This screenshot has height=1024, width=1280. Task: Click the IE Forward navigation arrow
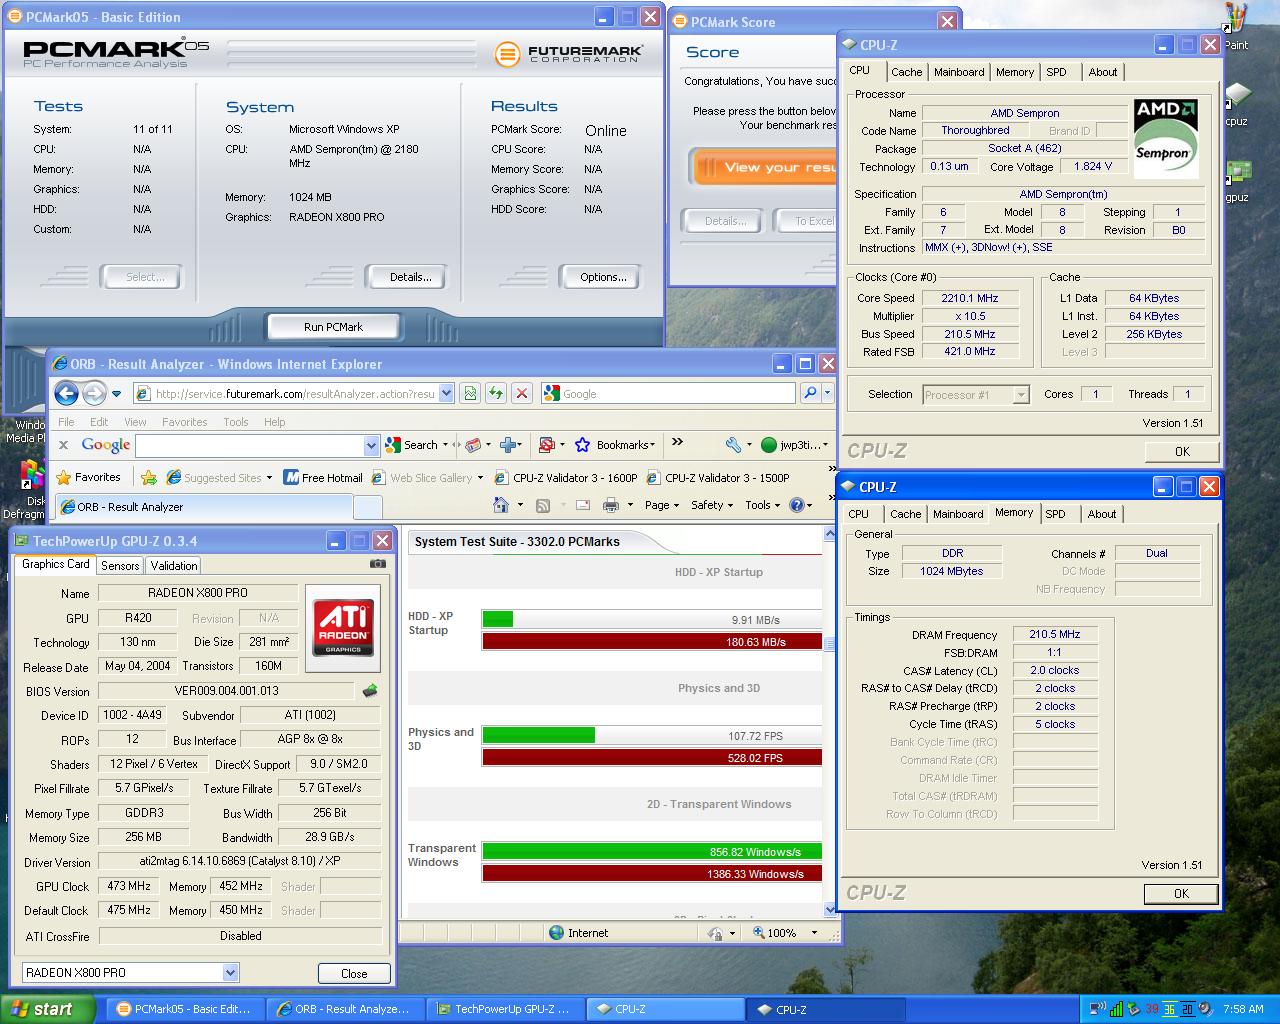click(94, 393)
